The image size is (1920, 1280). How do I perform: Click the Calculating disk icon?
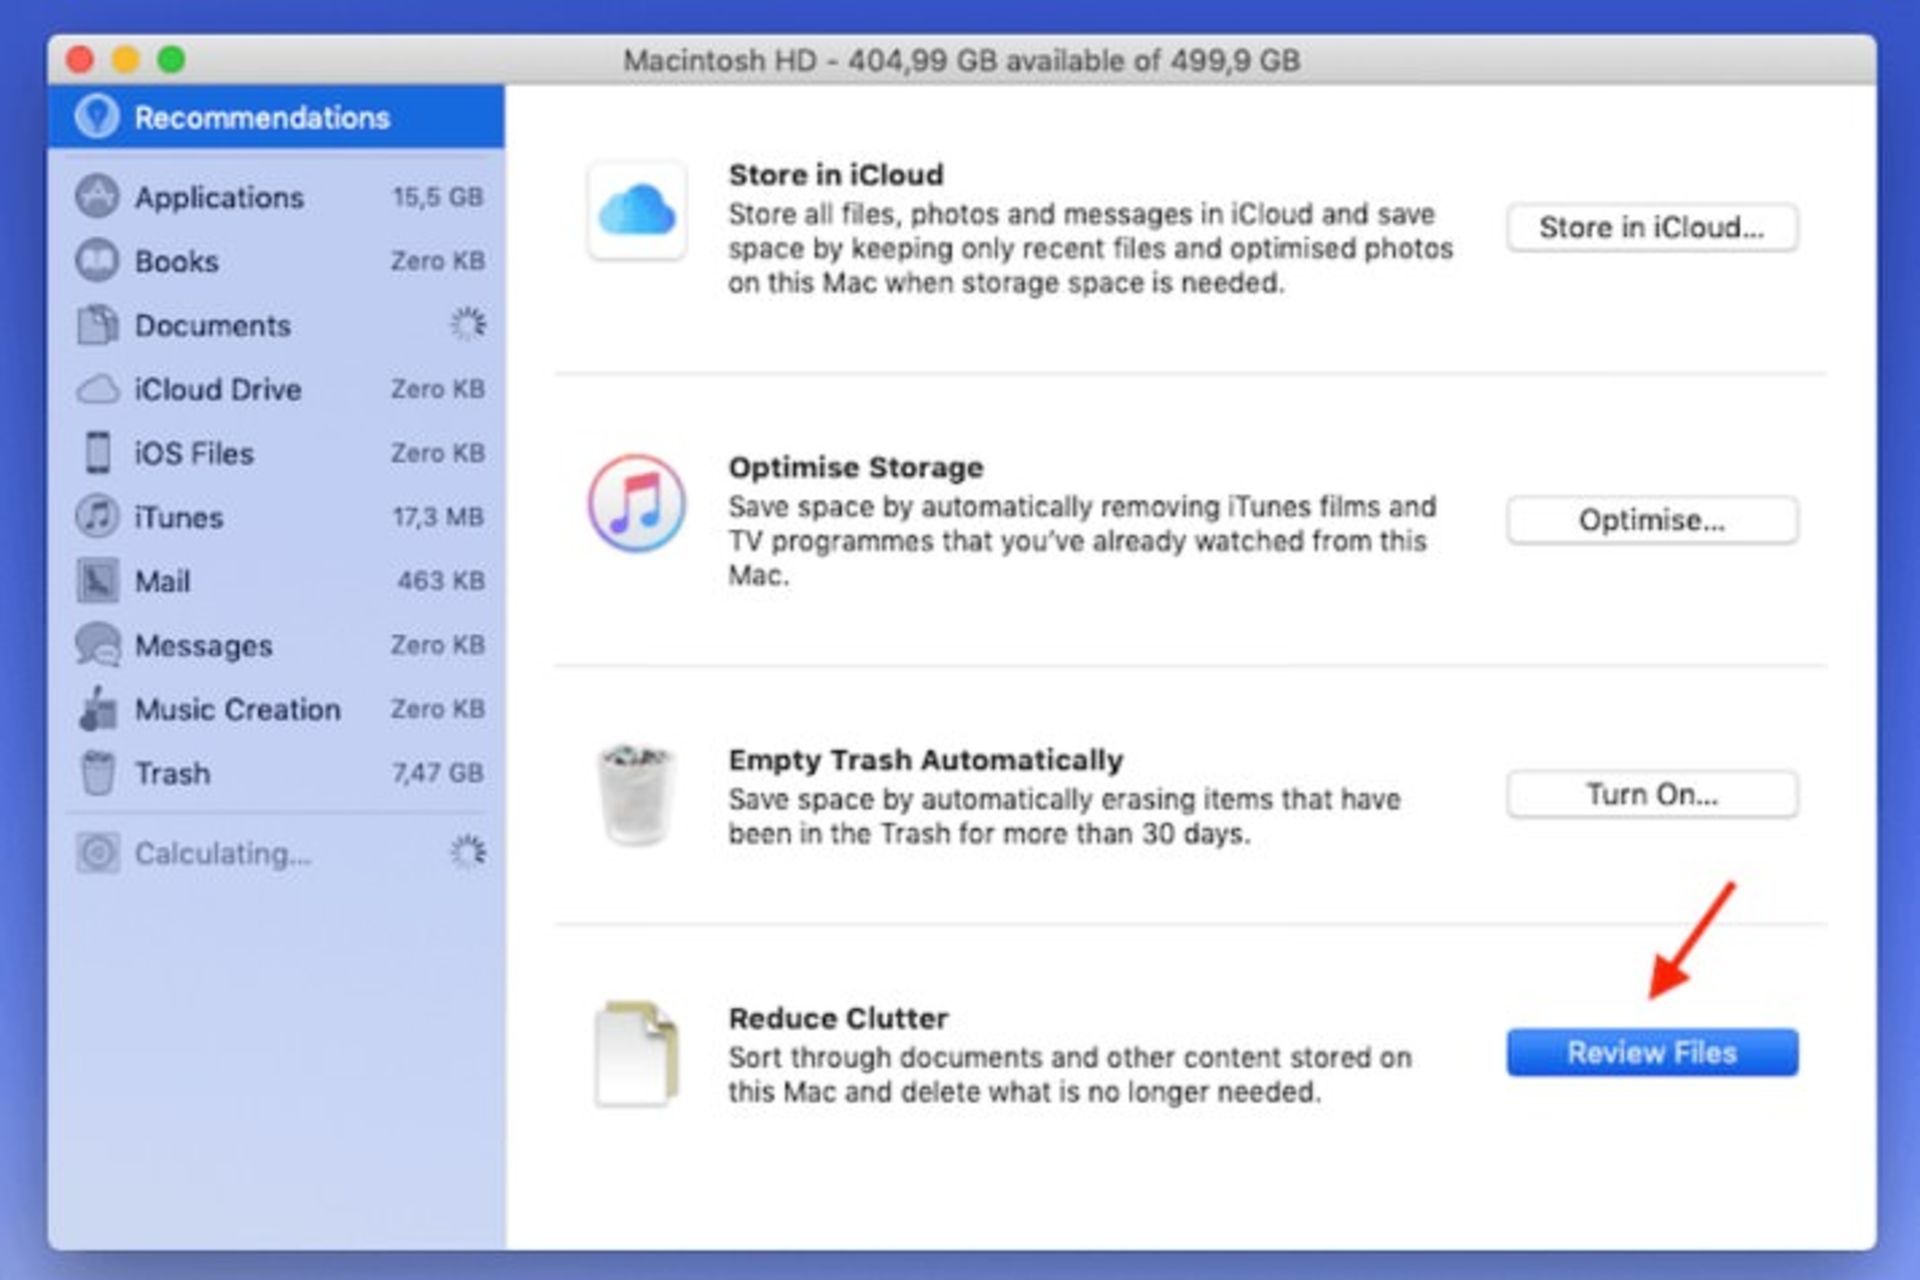97,853
